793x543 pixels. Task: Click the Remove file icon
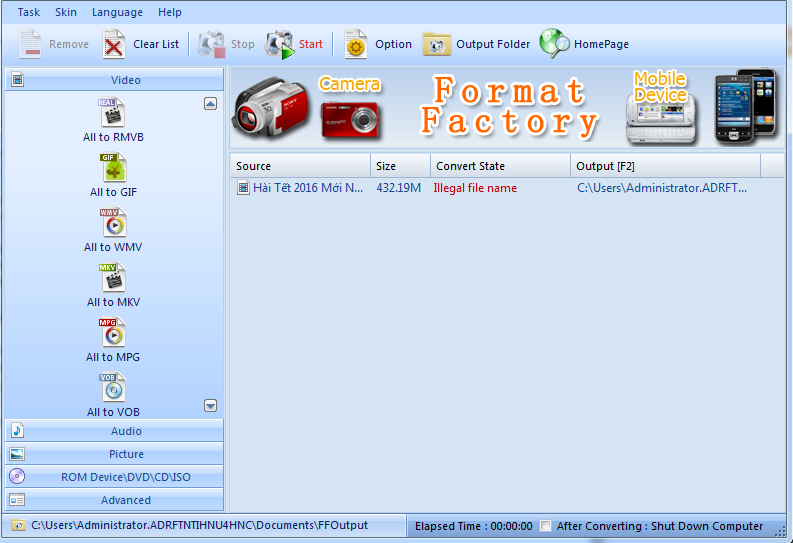(x=30, y=44)
